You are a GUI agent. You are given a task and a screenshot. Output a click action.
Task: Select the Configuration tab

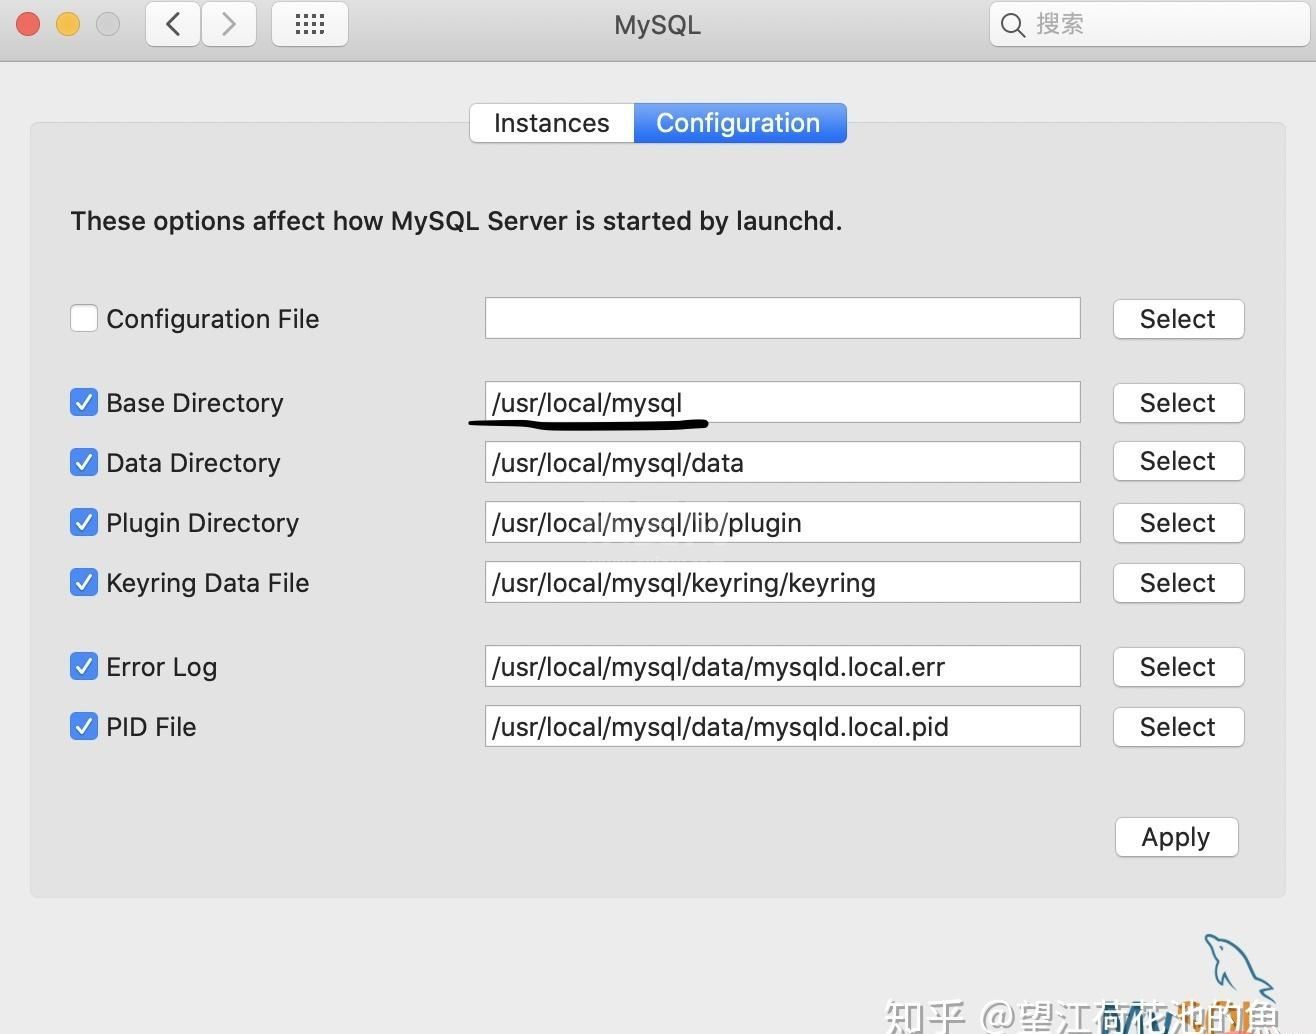click(739, 123)
